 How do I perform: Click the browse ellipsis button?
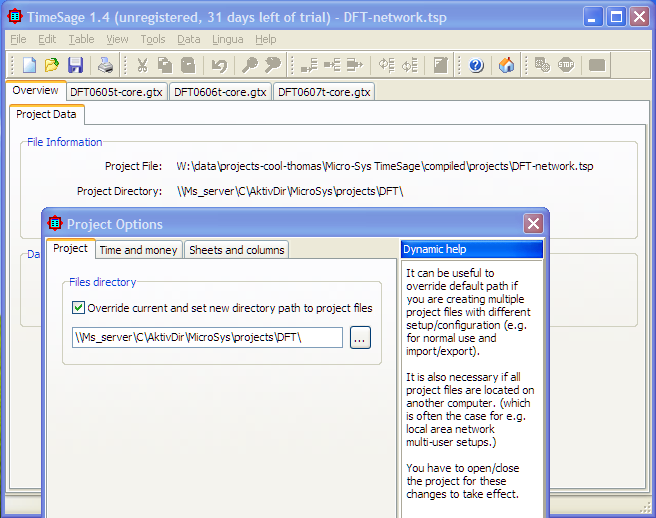(360, 337)
